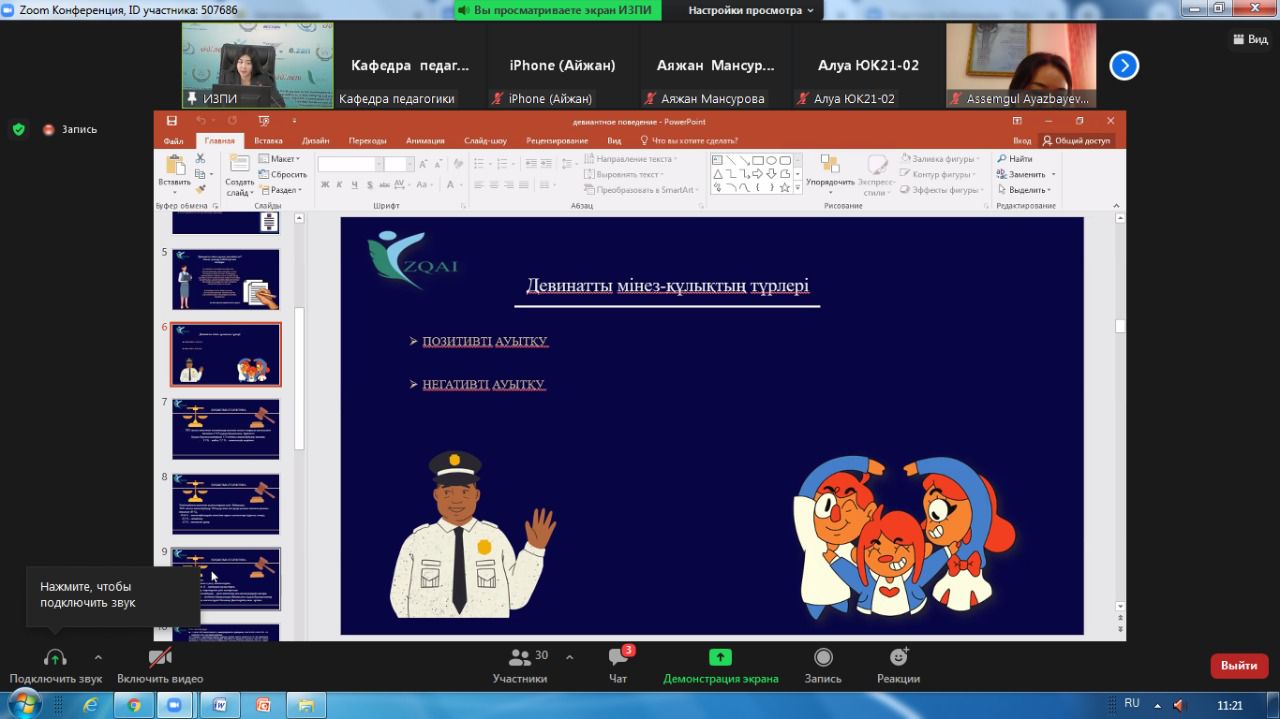Click the Bold (Ж) formatting icon
Viewport: 1280px width, 719px height.
coord(325,185)
